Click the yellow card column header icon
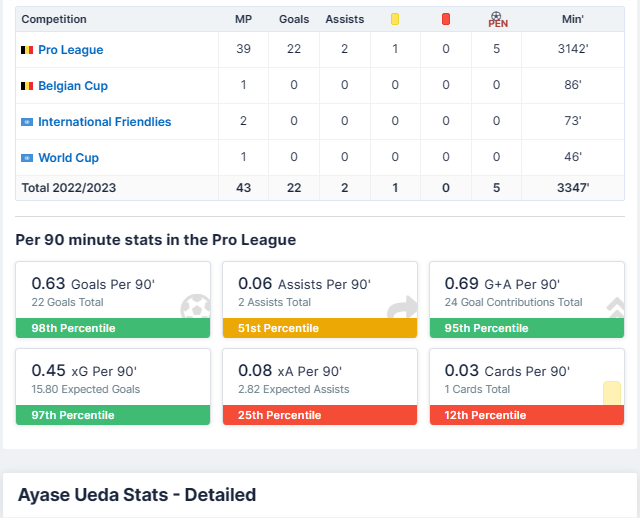This screenshot has width=640, height=518. tap(395, 19)
